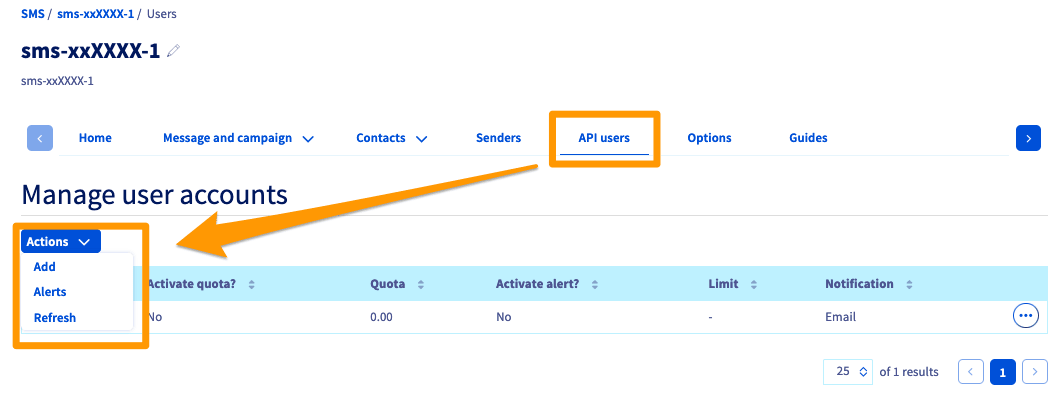Click the Notification column header
The width and height of the screenshot is (1063, 397).
(x=859, y=284)
